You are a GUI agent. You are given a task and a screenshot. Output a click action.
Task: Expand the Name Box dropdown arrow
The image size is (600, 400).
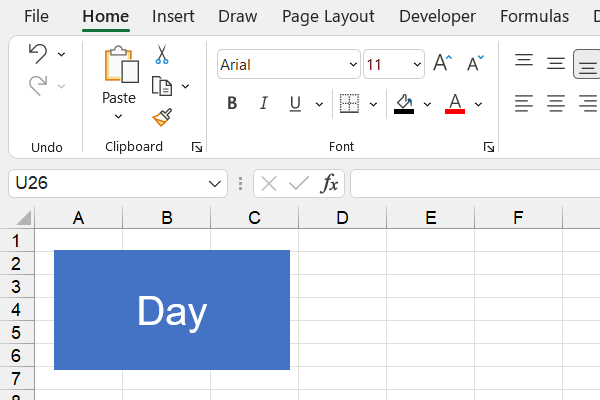[x=215, y=184]
